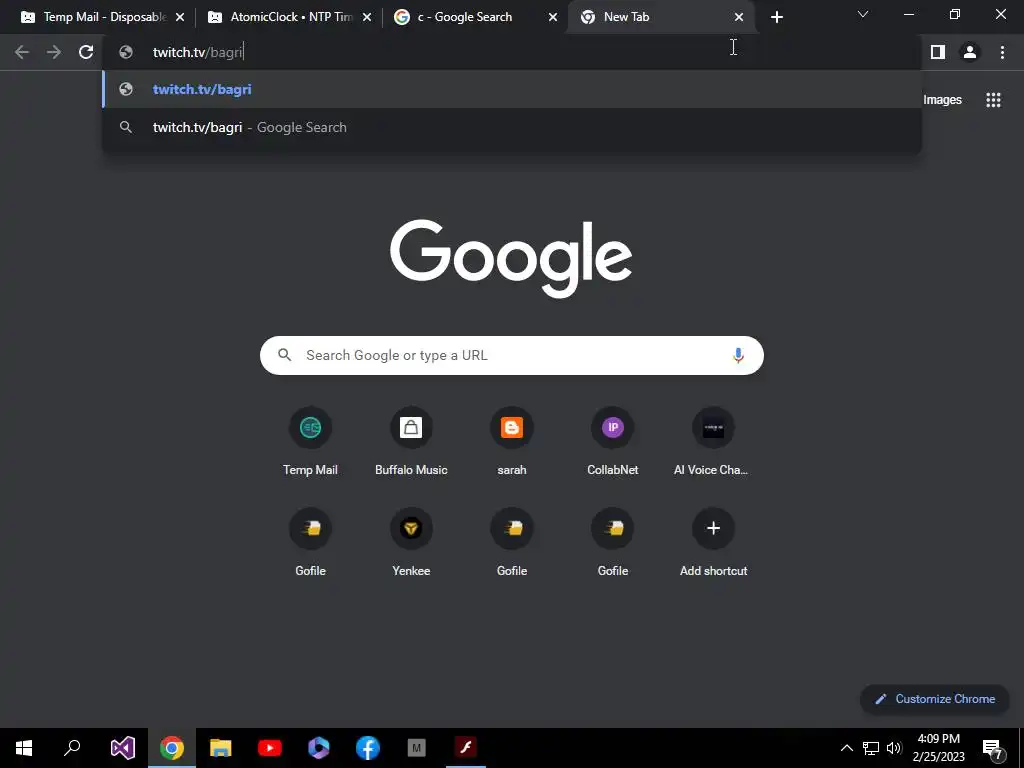Open the notification center

[993, 748]
